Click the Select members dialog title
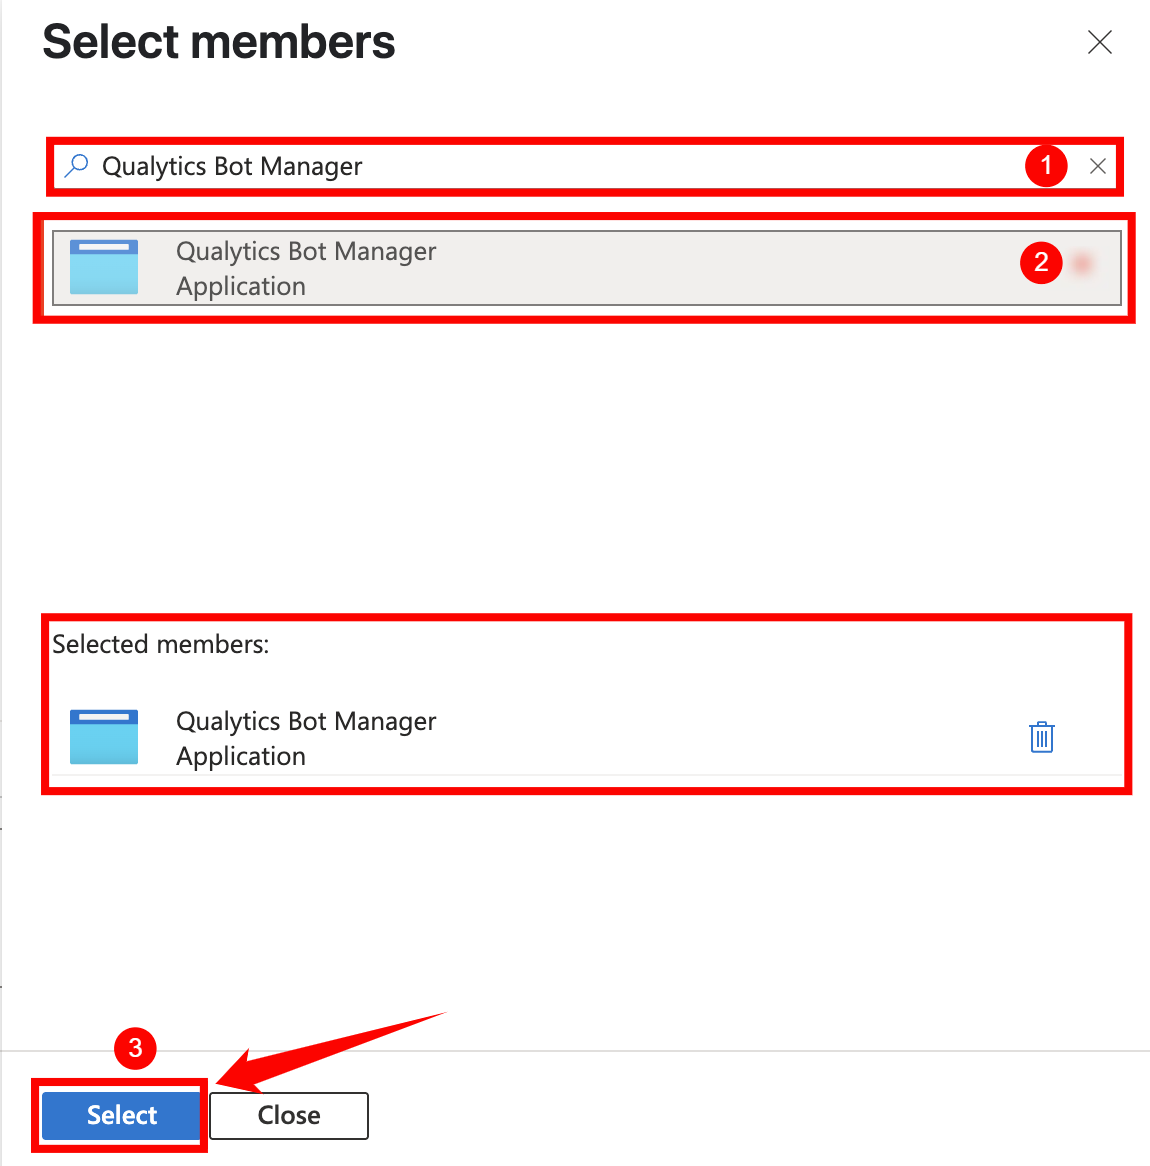This screenshot has height=1166, width=1150. (218, 42)
